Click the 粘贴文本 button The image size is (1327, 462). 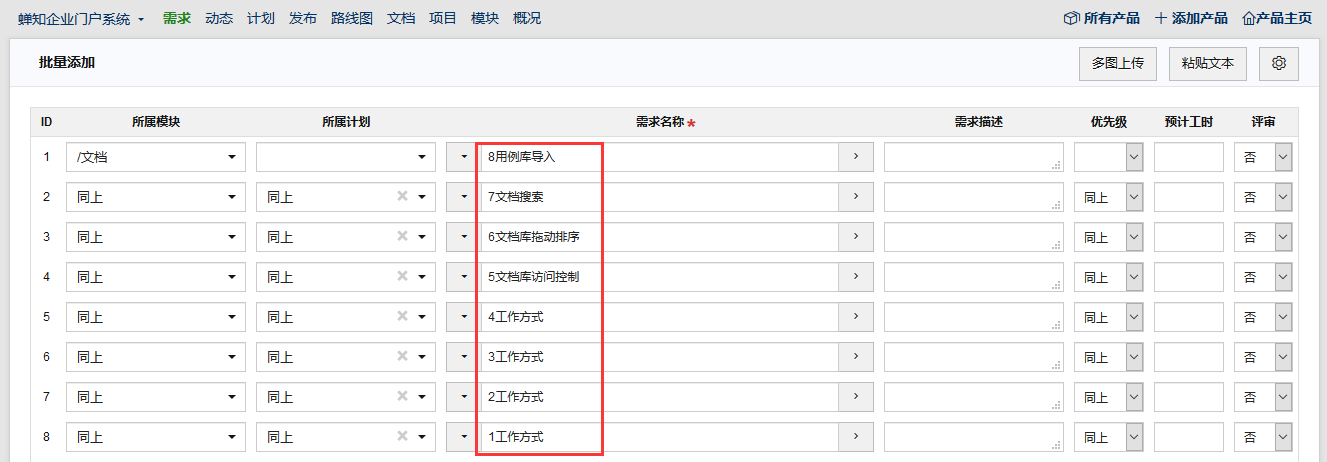pyautogui.click(x=1207, y=63)
